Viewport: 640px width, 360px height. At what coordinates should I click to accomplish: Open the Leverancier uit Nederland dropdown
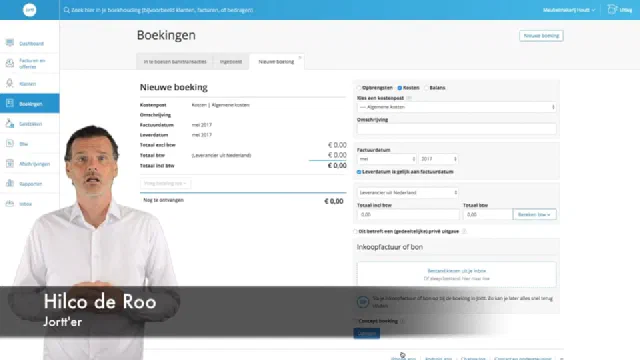407,192
